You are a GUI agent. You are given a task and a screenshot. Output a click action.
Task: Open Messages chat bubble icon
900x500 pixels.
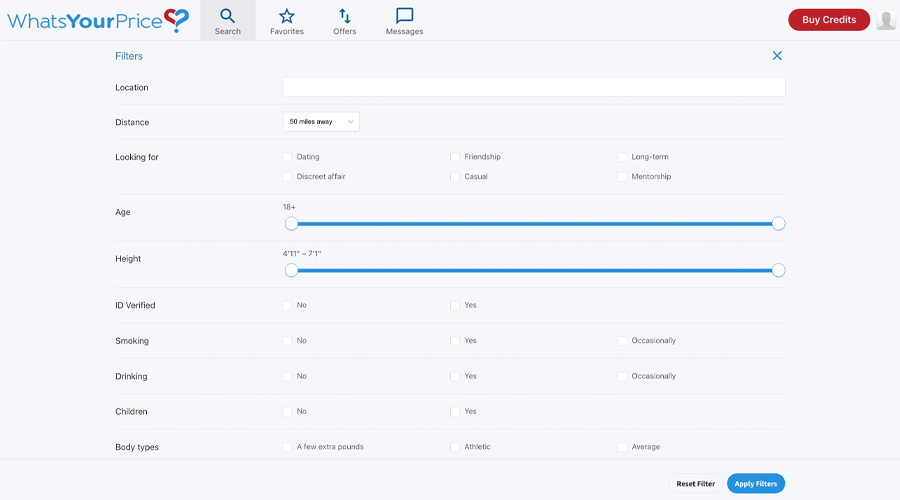click(x=404, y=15)
